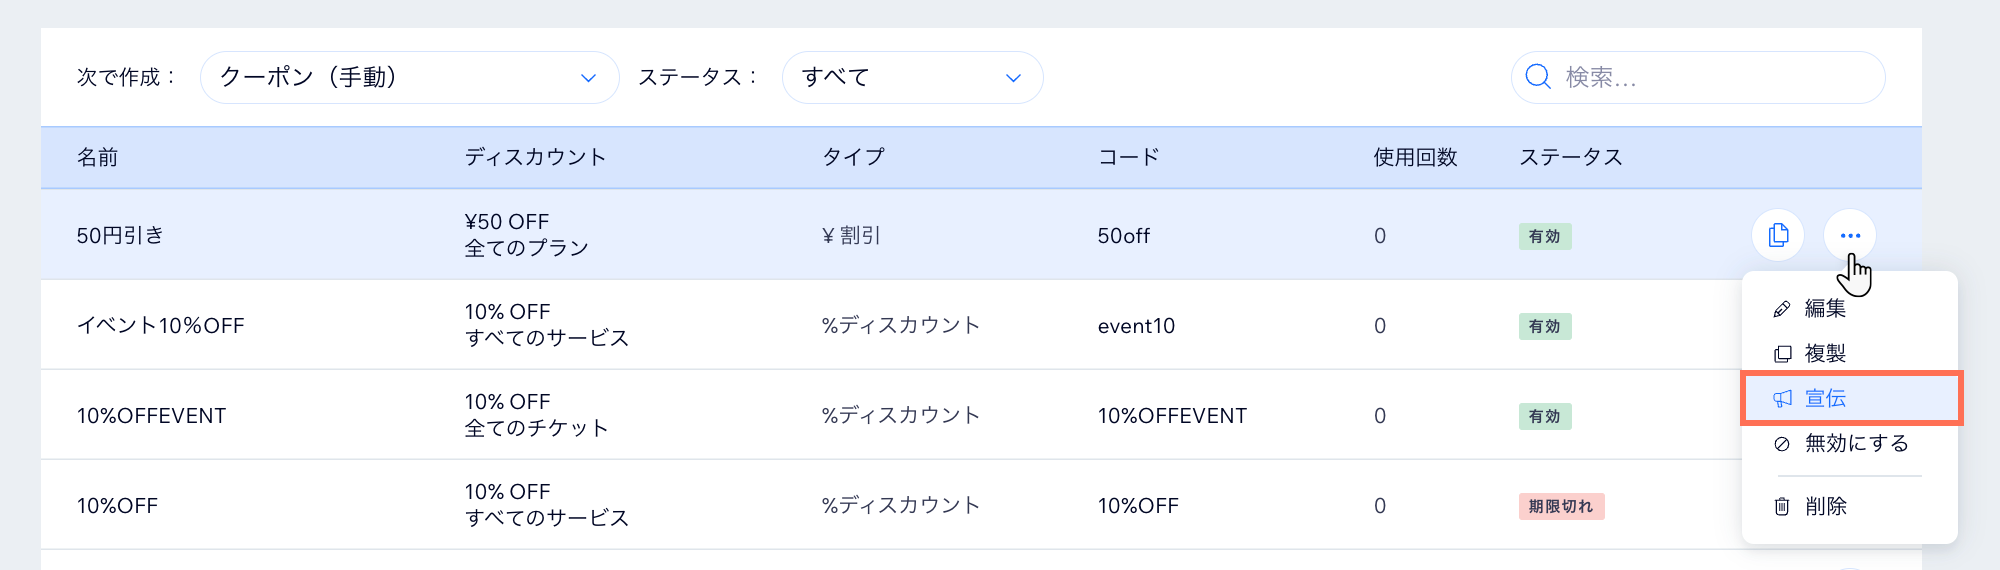The image size is (2000, 570).
Task: Click the disable icon beside 無効にする
Action: tap(1782, 444)
